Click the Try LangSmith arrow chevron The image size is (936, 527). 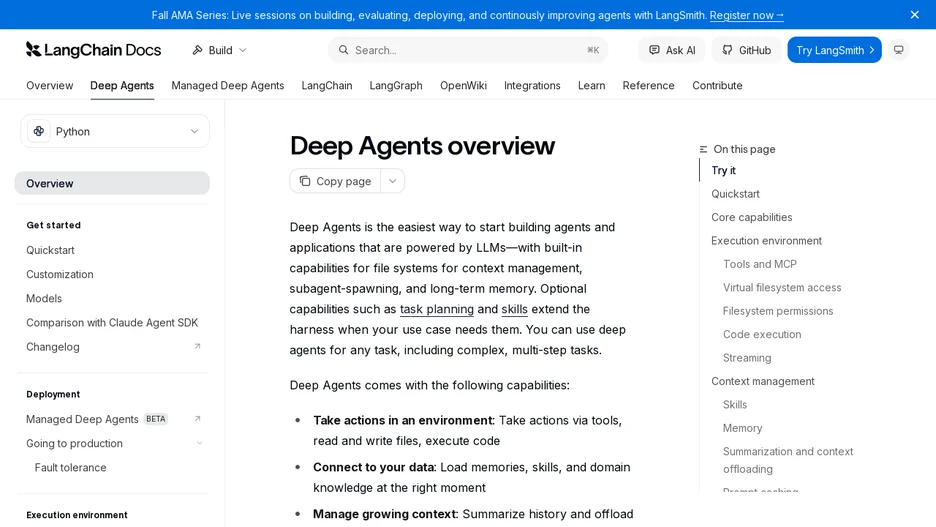click(872, 50)
